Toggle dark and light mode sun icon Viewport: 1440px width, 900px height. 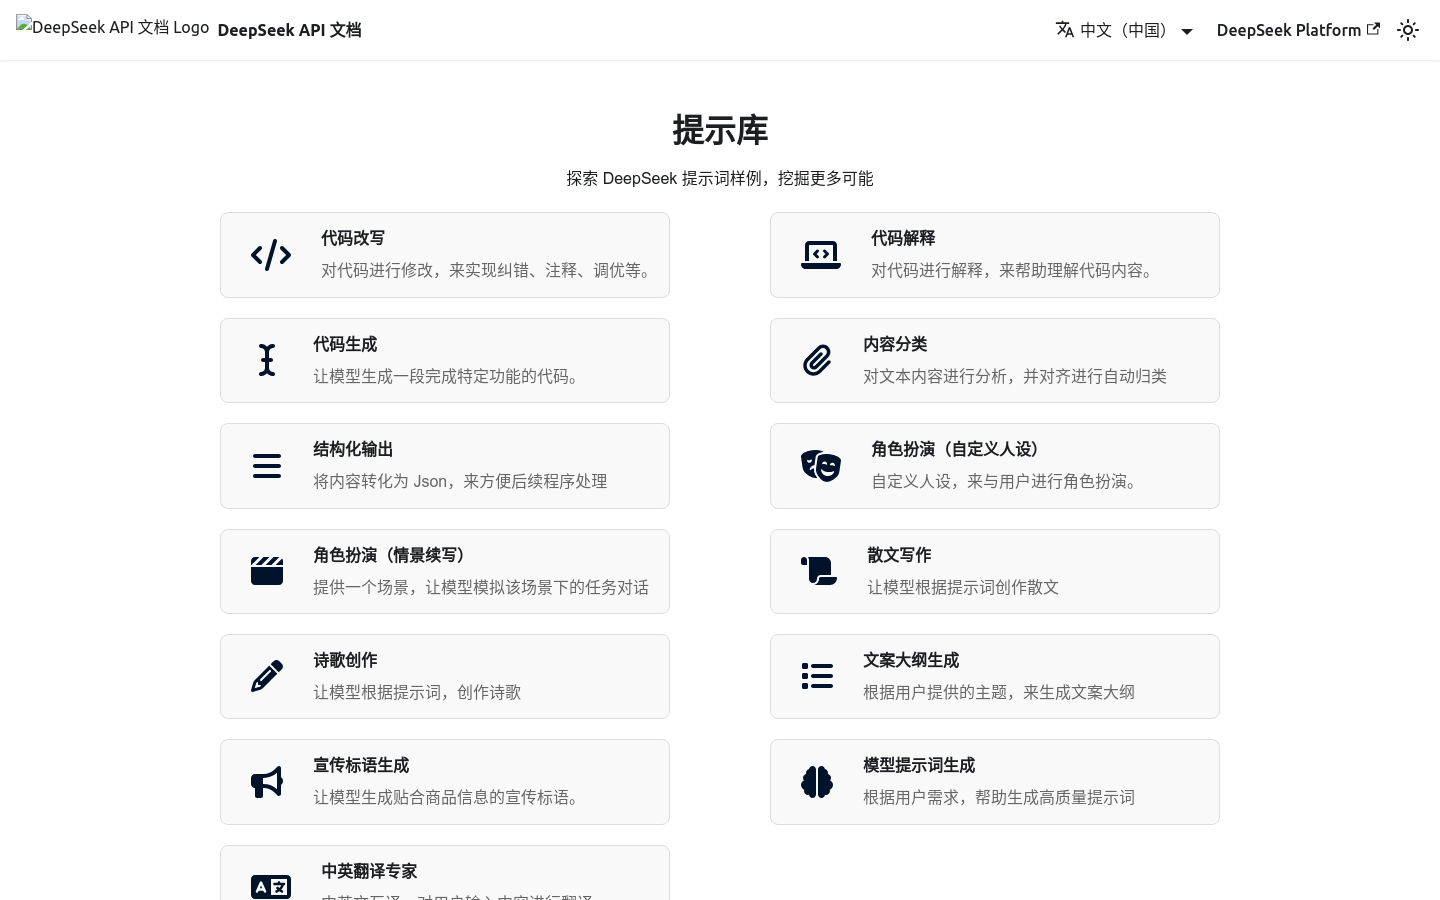1408,30
